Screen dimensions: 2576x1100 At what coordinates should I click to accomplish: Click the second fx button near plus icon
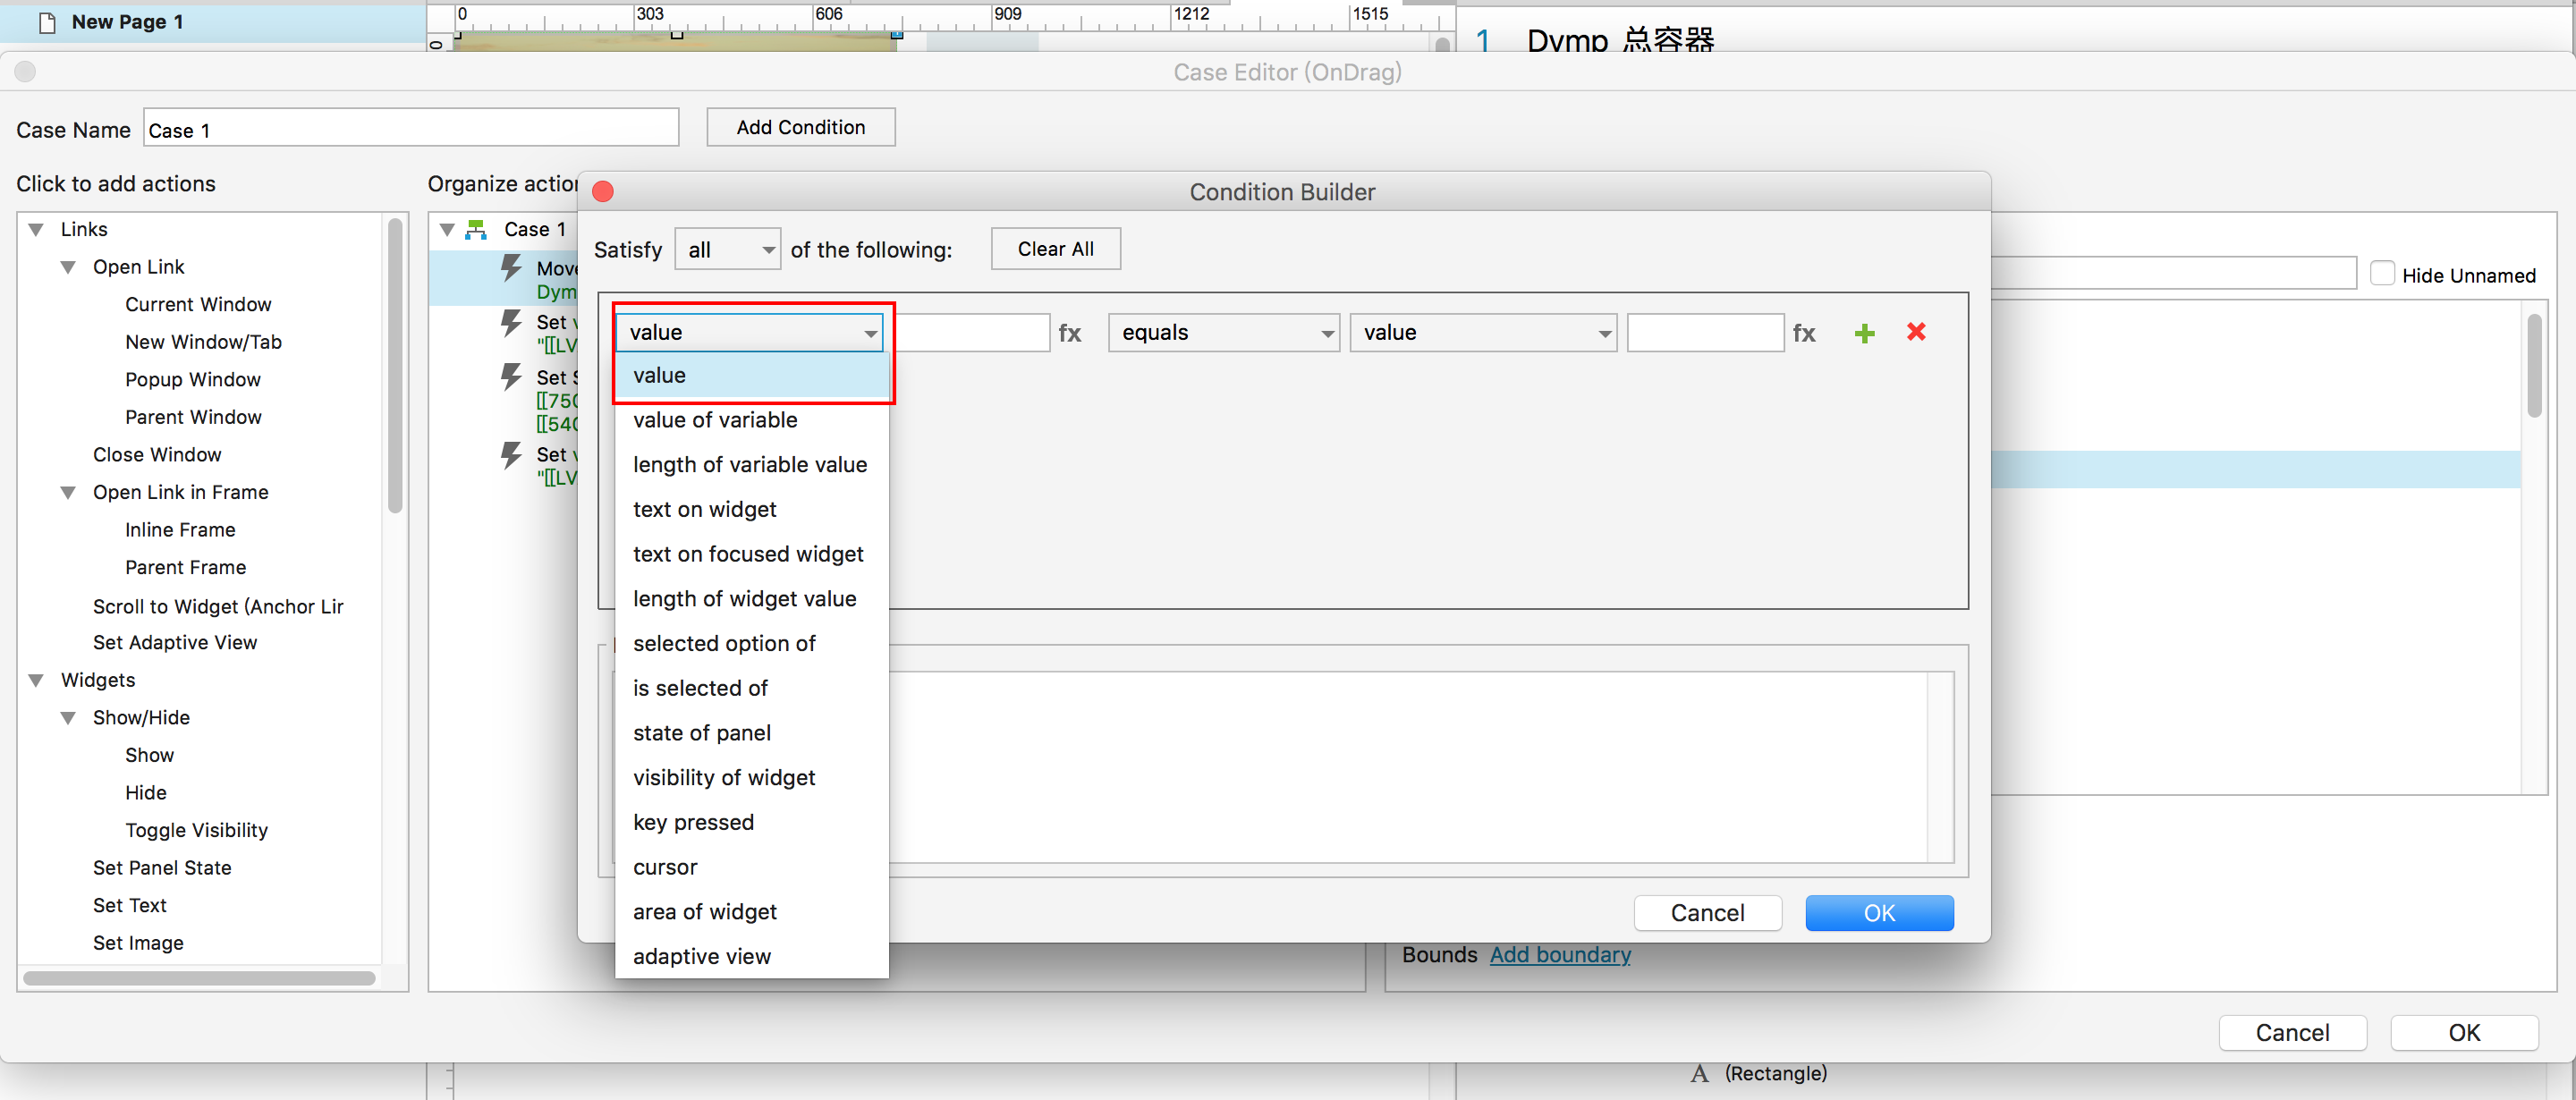[x=1803, y=333]
